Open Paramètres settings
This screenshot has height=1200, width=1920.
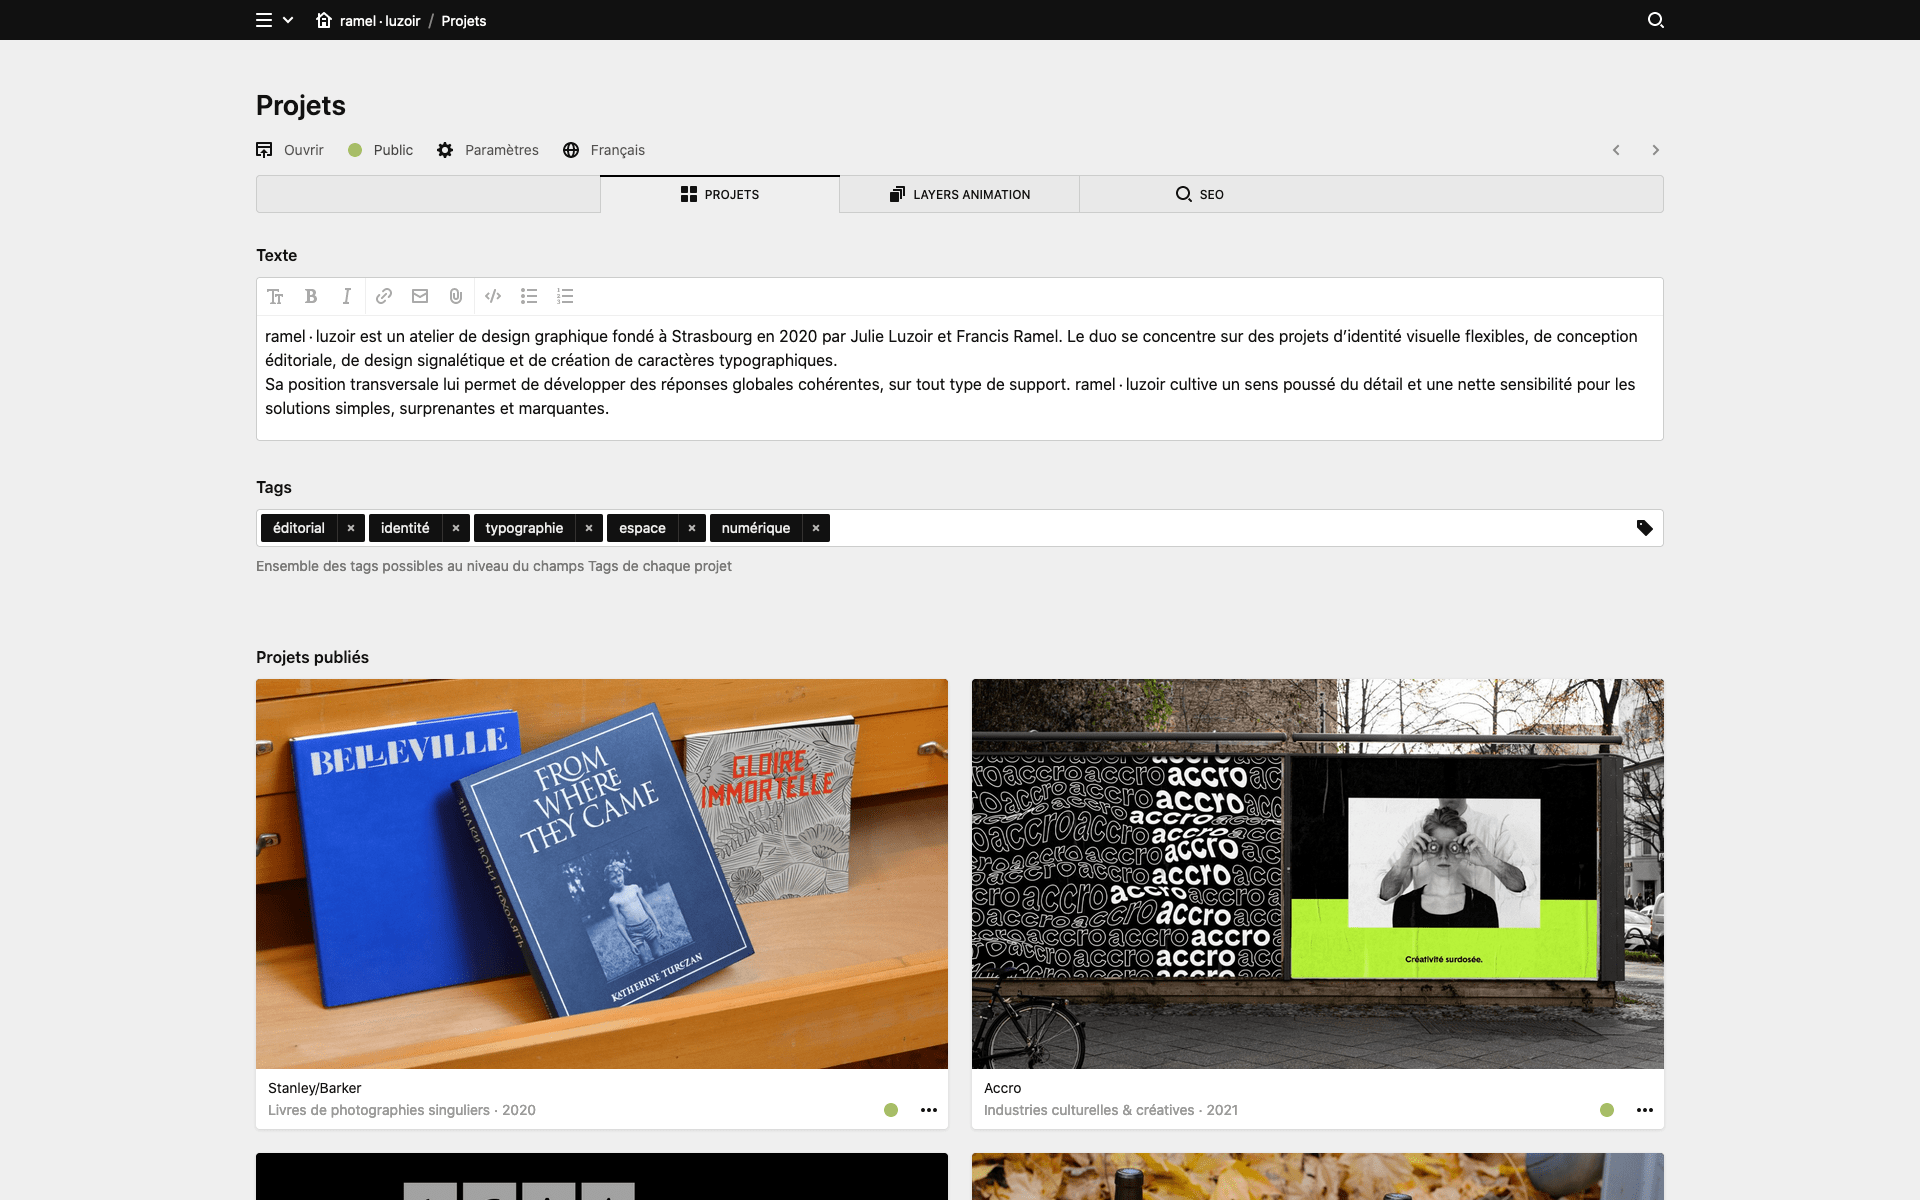488,150
